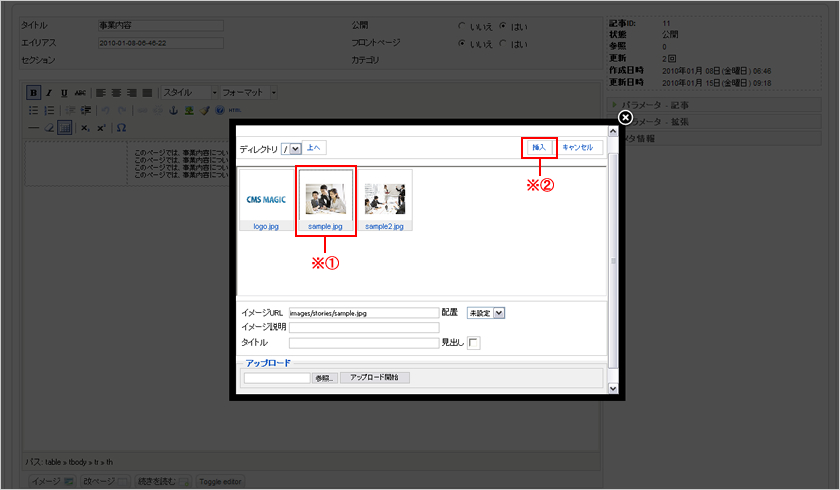840x490 pixels.
Task: Center align text in the editor
Action: 116,93
